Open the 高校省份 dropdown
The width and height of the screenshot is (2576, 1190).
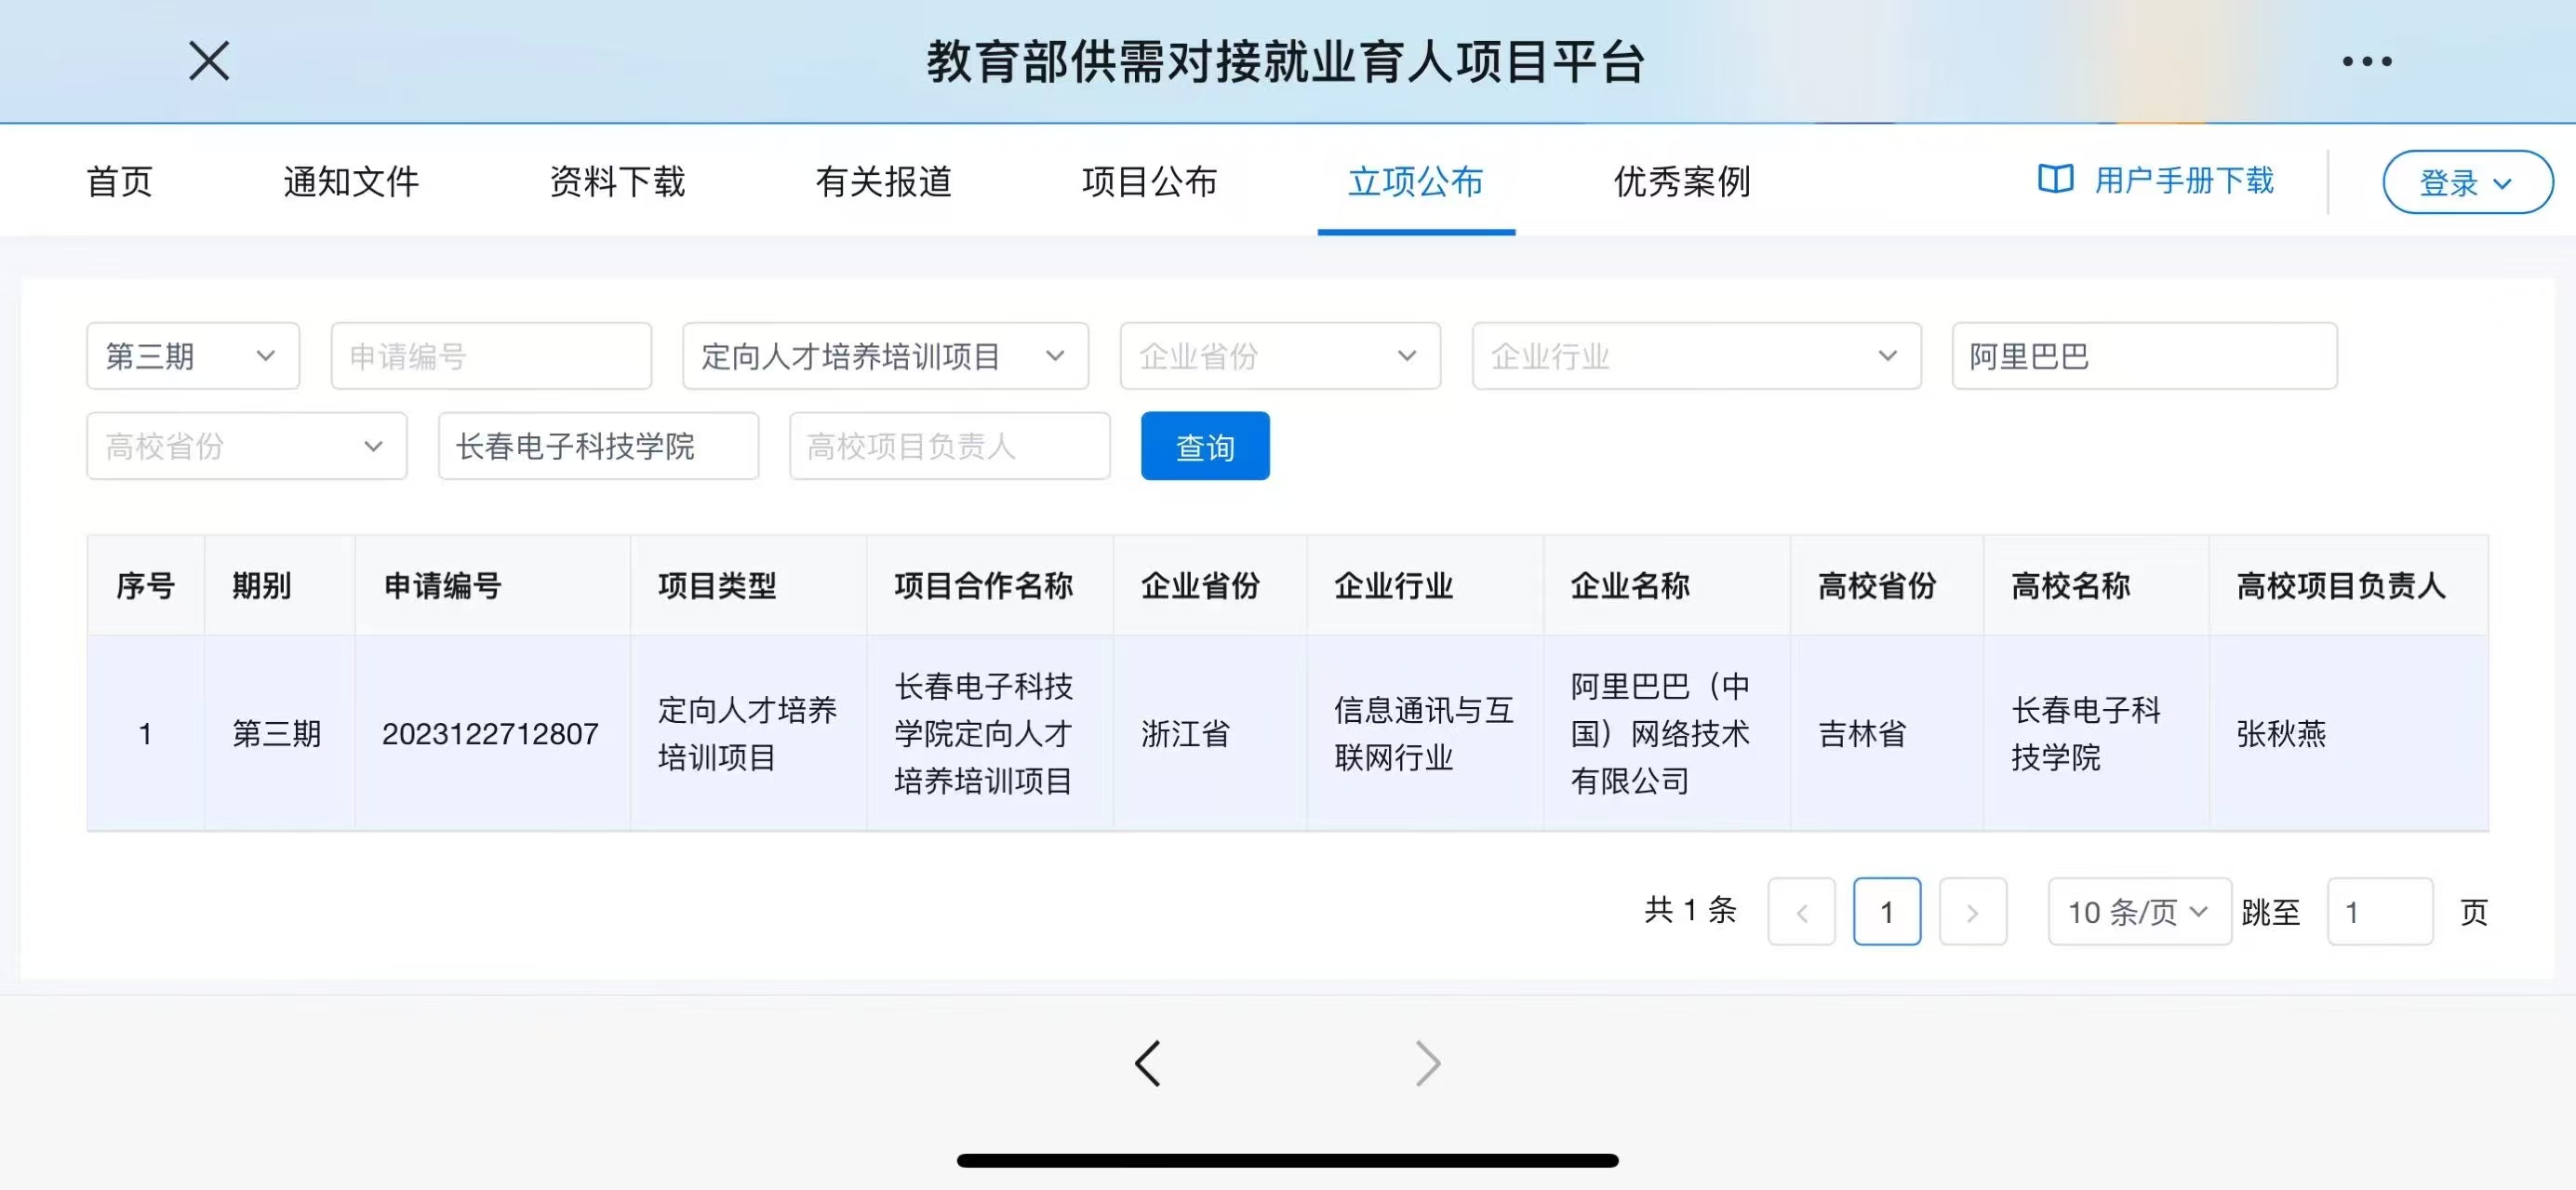[247, 446]
